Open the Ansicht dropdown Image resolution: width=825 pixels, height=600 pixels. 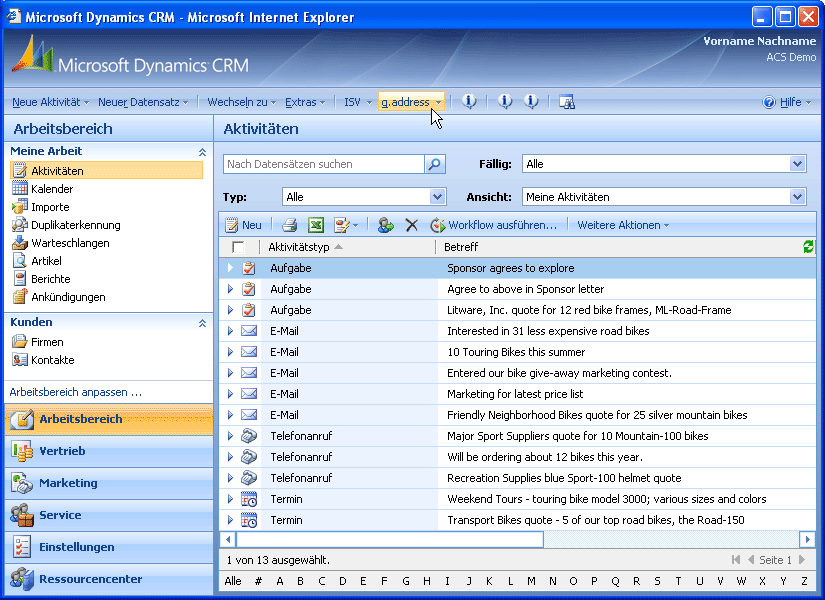(798, 197)
